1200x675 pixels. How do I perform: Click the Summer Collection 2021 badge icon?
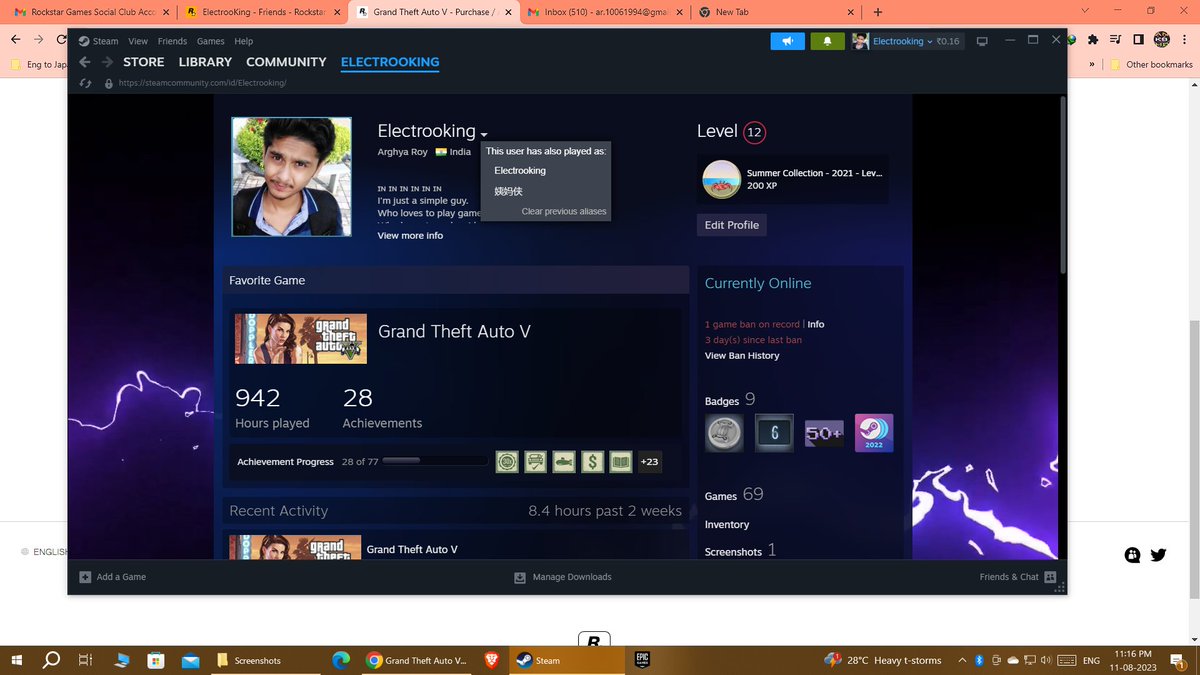click(722, 180)
